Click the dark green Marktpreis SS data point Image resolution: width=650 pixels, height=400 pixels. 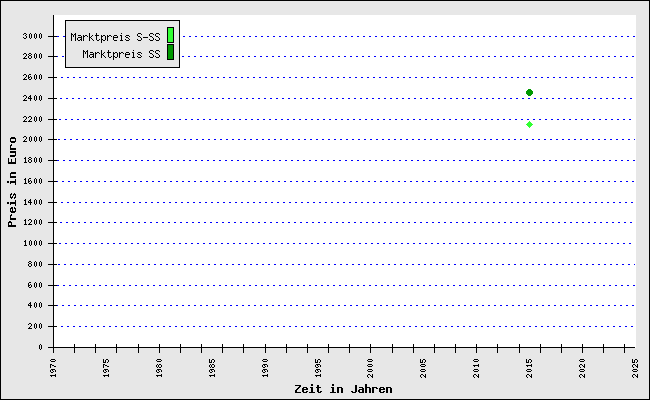[x=529, y=92]
